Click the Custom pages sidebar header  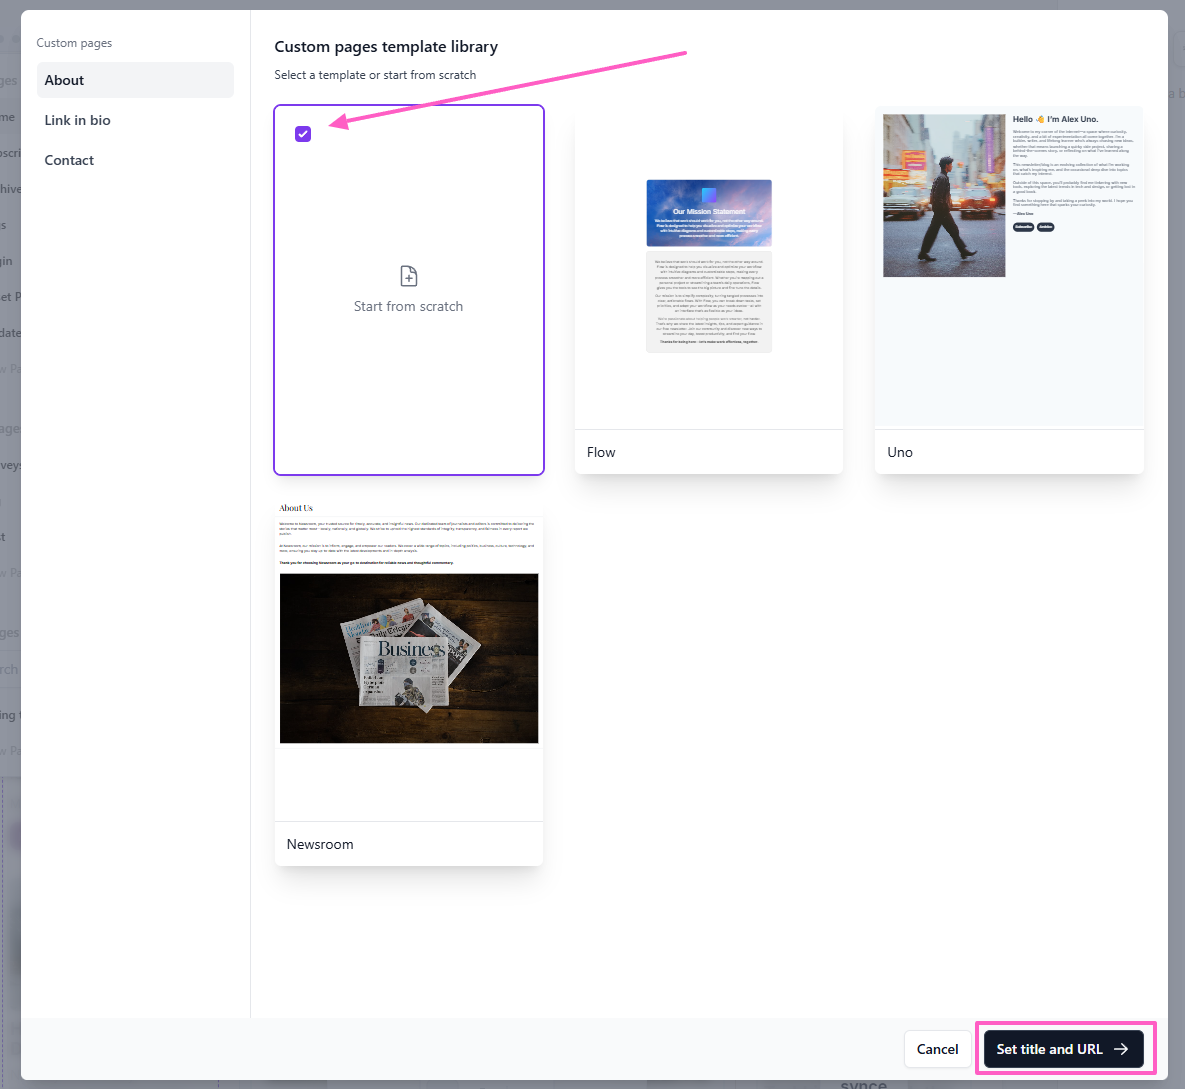pos(74,43)
